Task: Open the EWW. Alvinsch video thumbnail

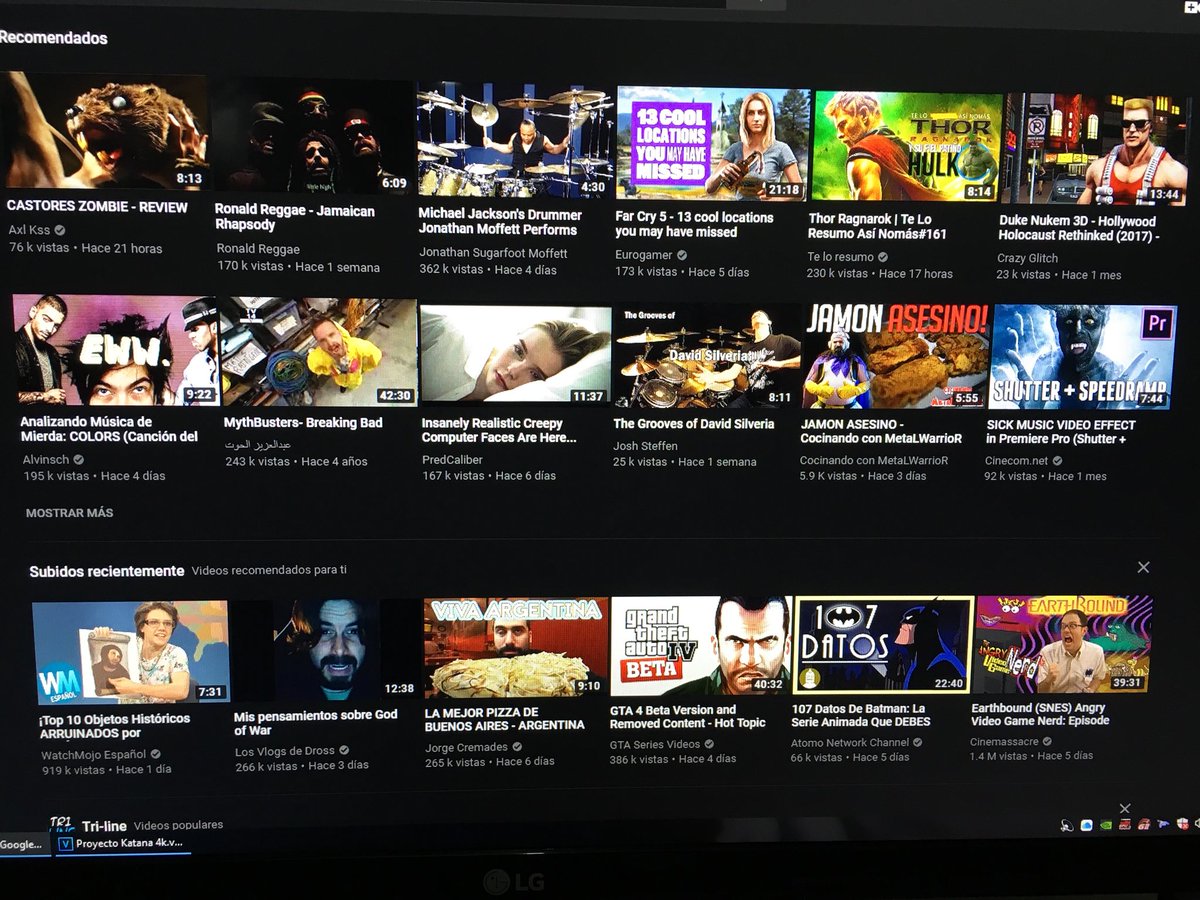Action: [x=116, y=350]
